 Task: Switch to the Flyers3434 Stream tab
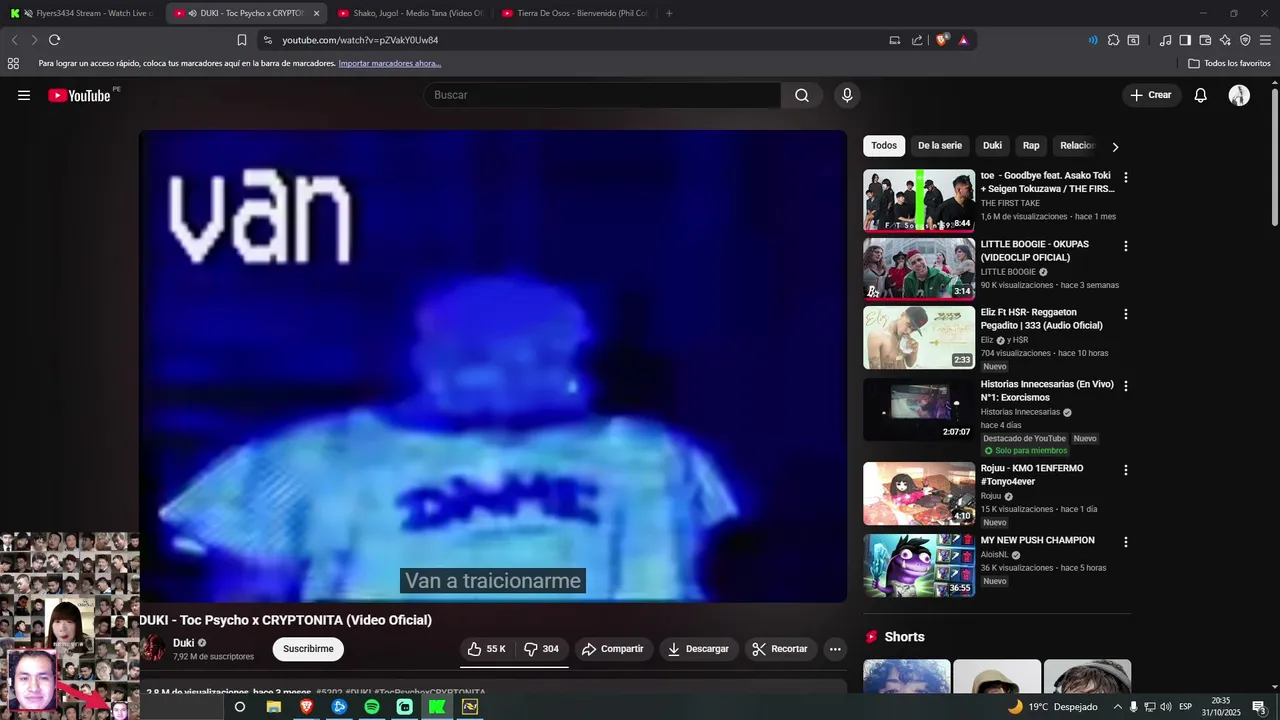coord(83,13)
